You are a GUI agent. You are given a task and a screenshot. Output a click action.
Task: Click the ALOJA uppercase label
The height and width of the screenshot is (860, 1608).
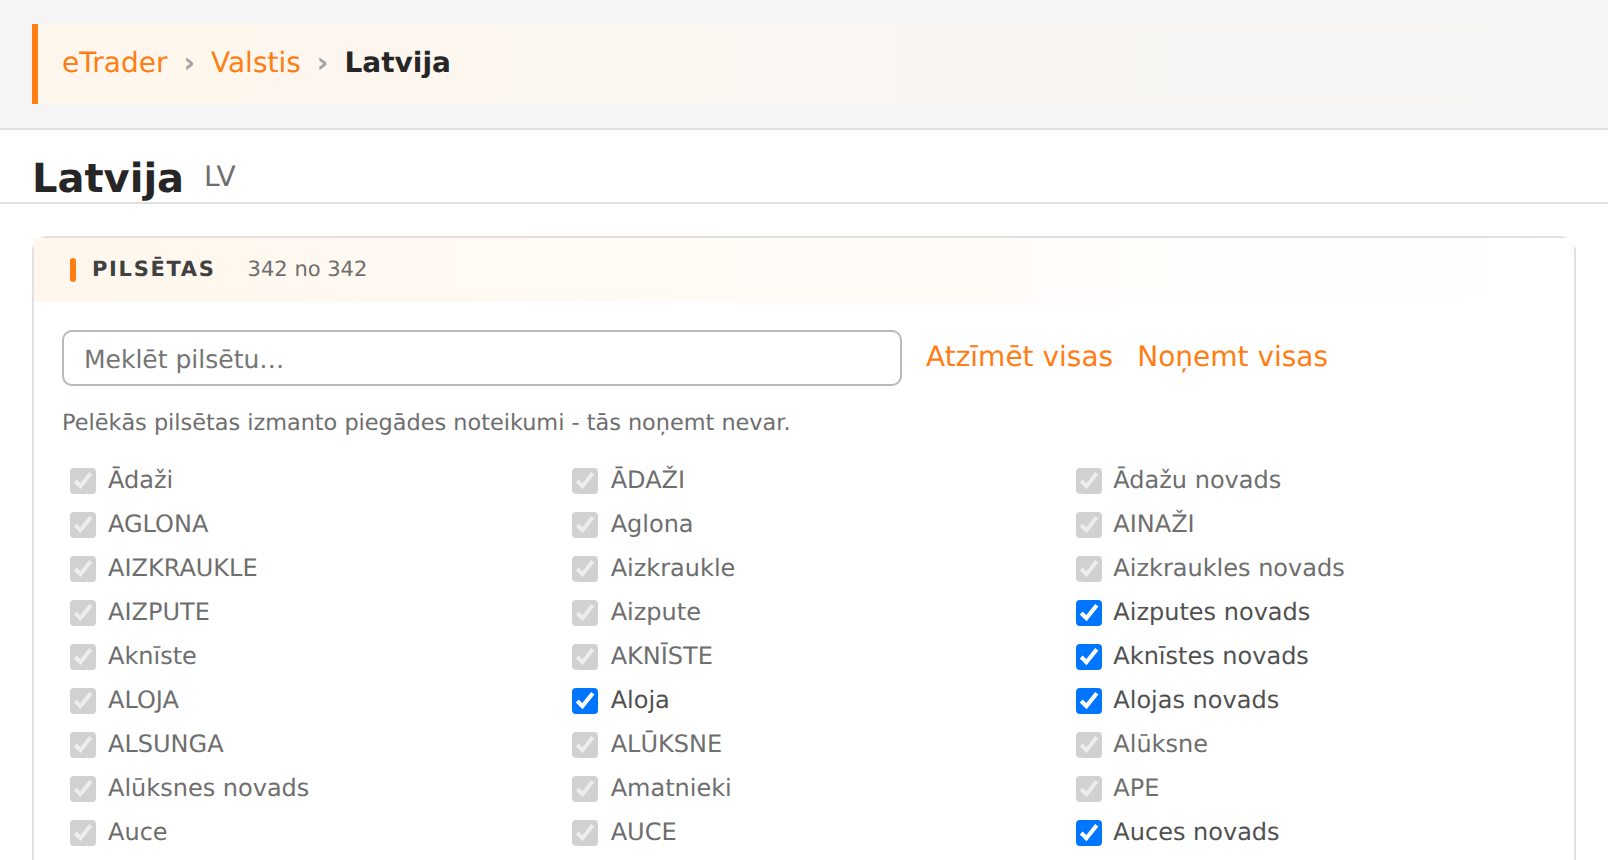tap(143, 700)
